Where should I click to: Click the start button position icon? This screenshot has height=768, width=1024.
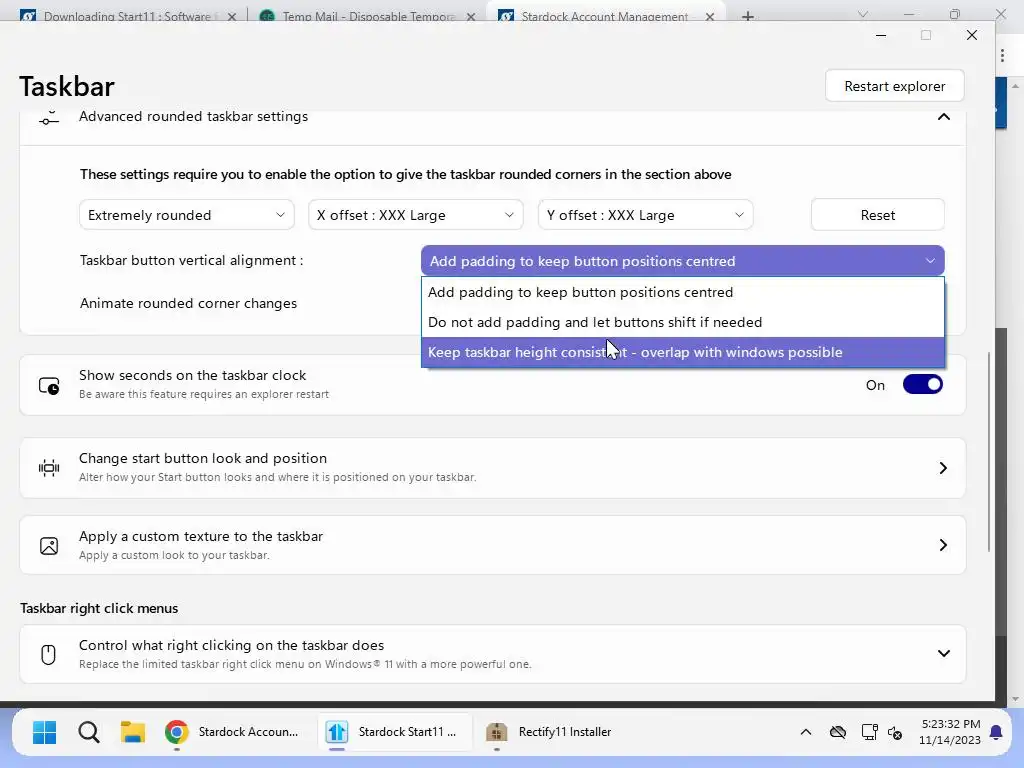pos(49,468)
